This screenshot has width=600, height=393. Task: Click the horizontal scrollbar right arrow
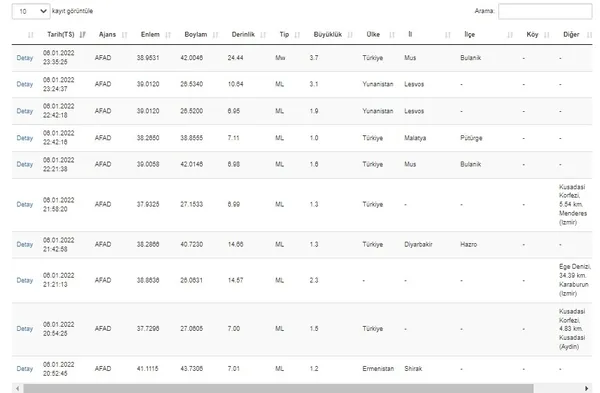[x=586, y=388]
